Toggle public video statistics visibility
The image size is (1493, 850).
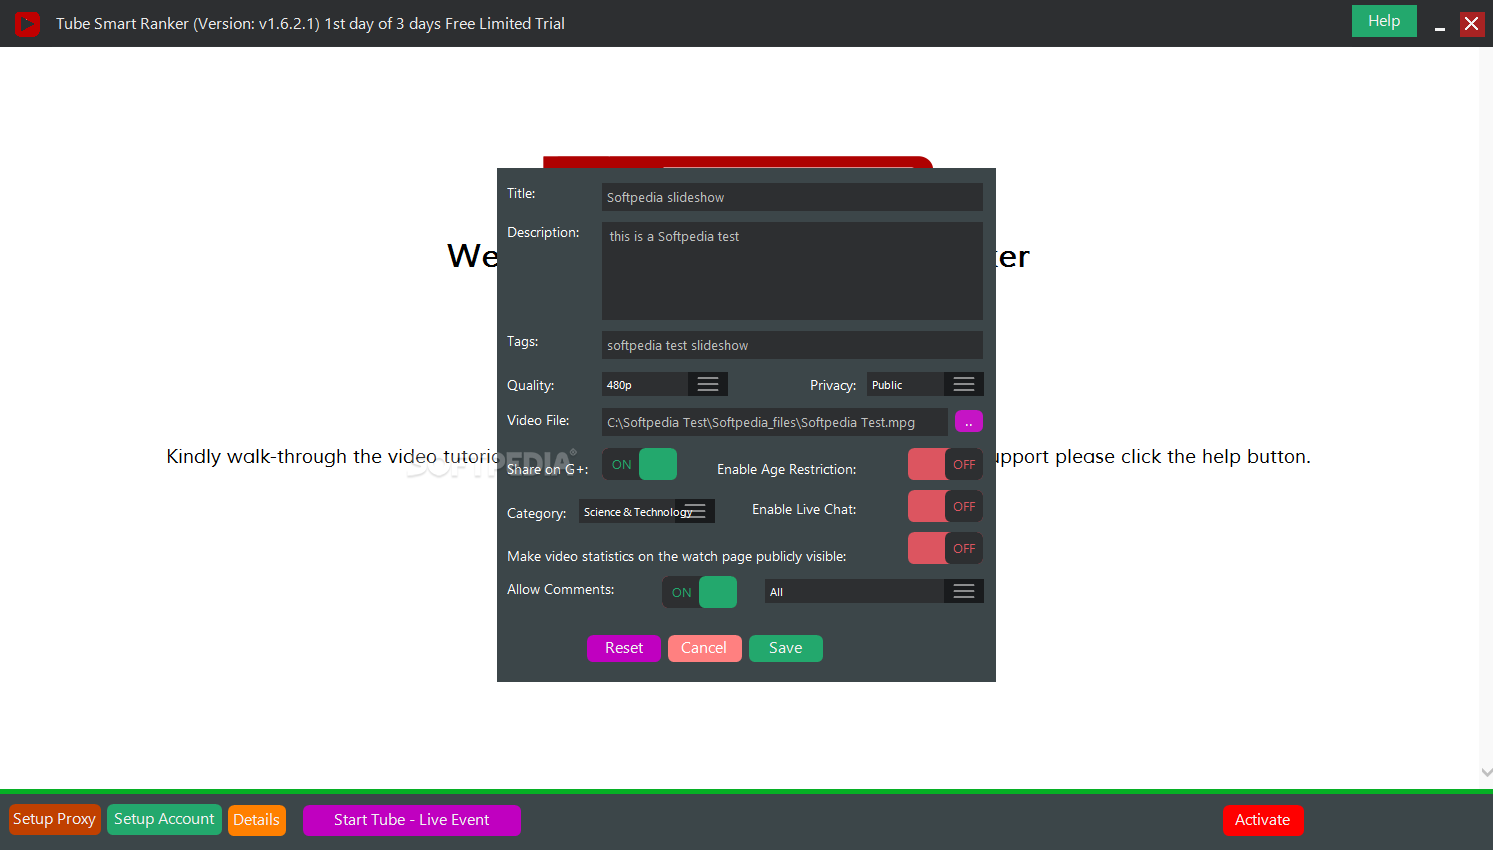[x=945, y=548]
